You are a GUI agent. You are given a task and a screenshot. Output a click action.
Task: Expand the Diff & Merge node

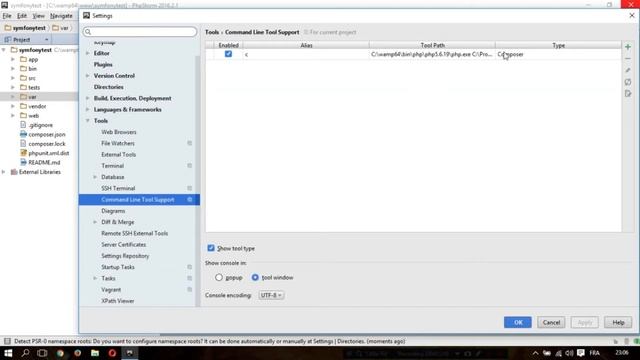(x=95, y=222)
